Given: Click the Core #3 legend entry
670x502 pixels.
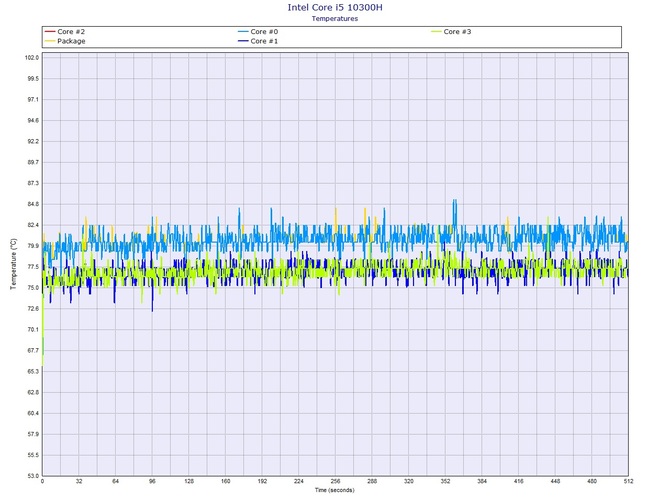Looking at the screenshot, I should point(451,32).
